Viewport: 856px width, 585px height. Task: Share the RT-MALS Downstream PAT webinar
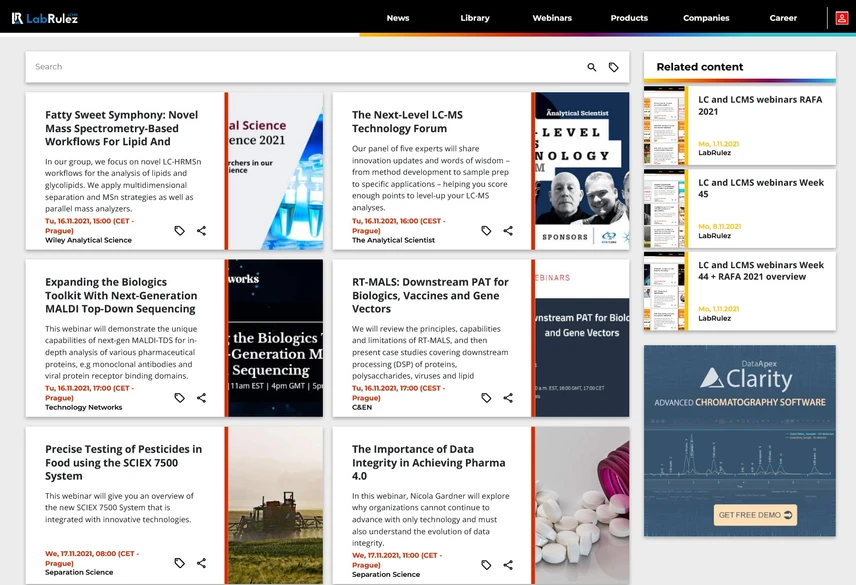click(508, 398)
